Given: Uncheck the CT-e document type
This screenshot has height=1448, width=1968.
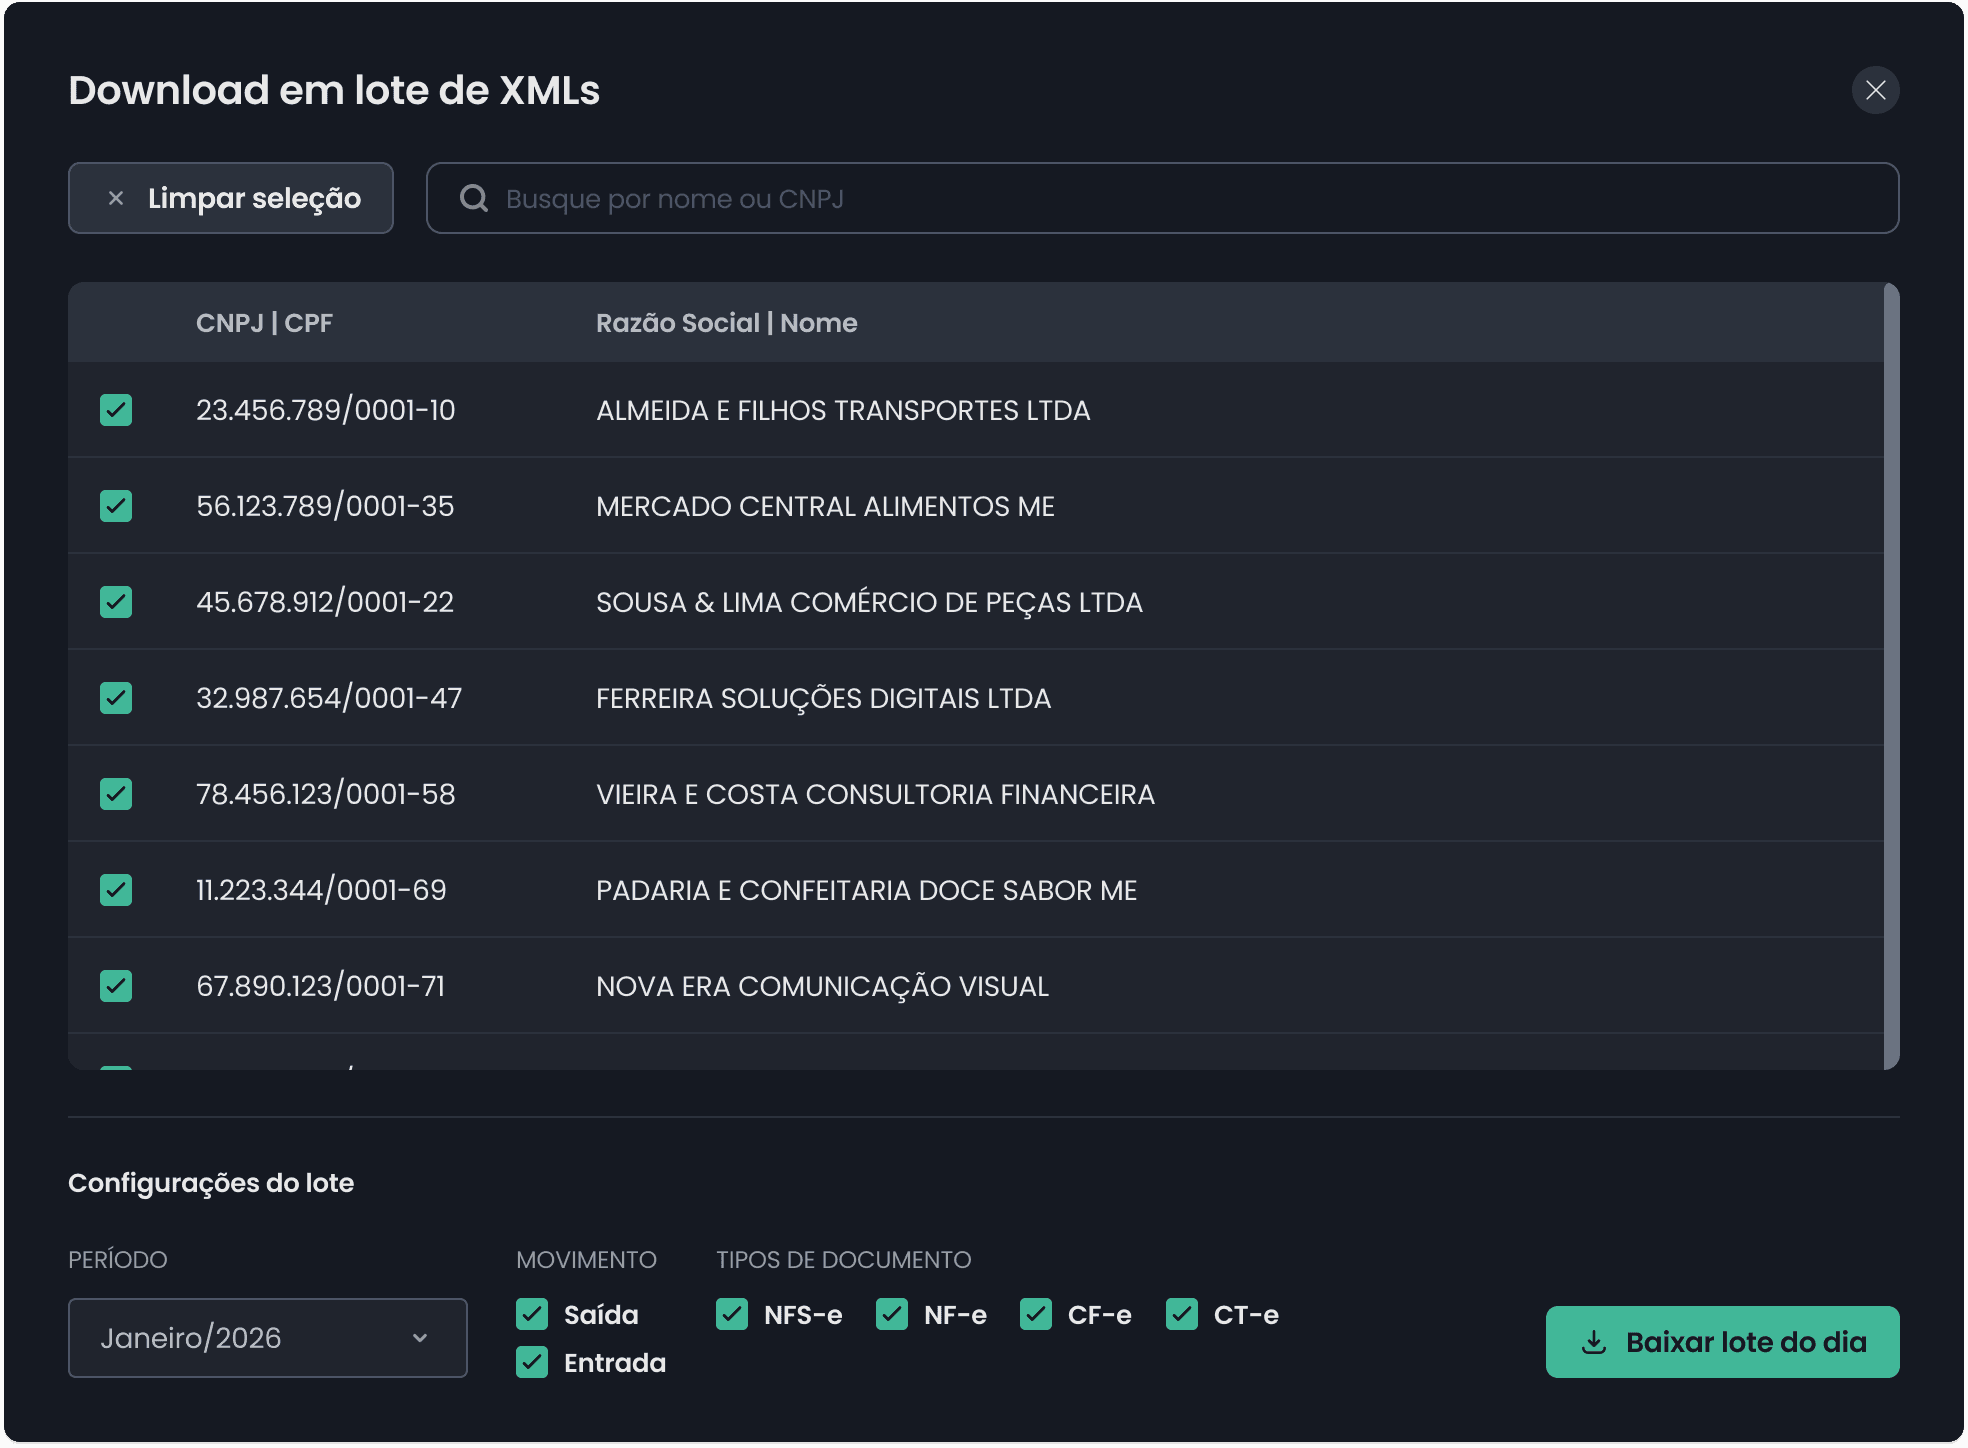Looking at the screenshot, I should coord(1182,1314).
